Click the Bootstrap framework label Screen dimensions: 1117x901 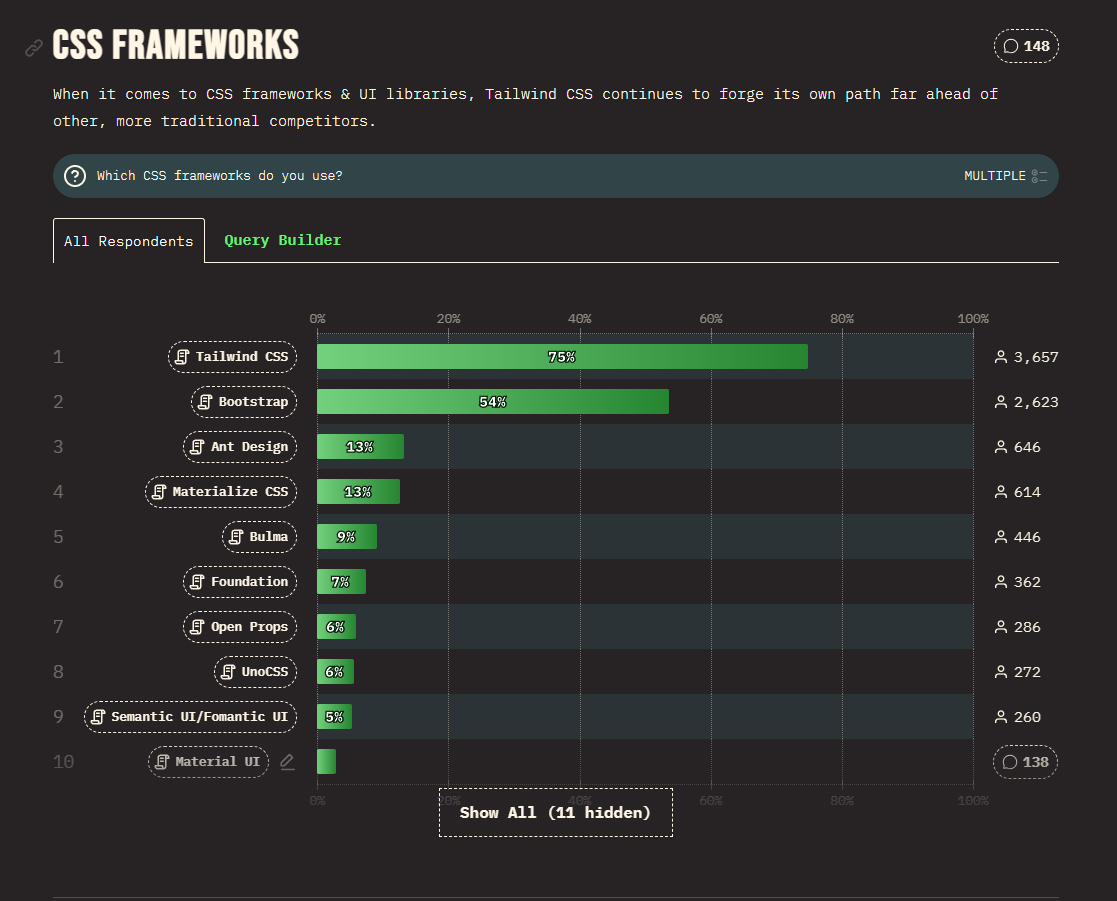pos(244,402)
